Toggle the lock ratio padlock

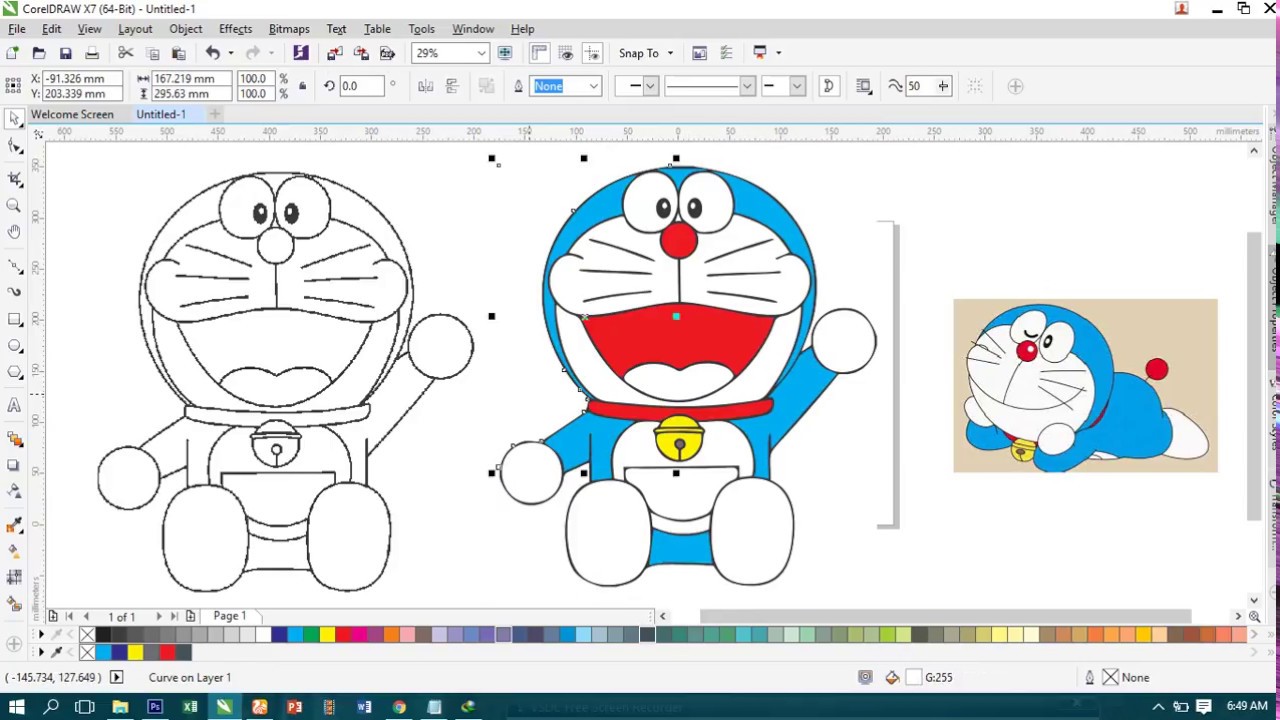click(x=302, y=86)
